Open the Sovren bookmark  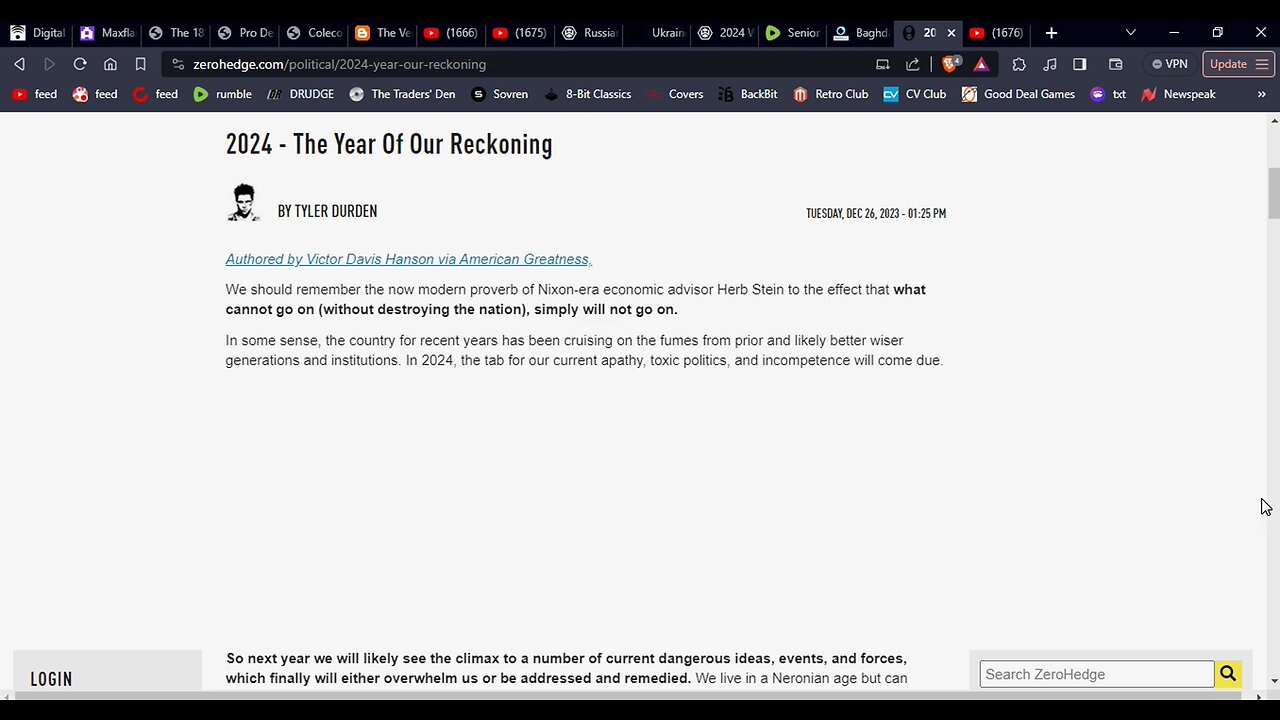[499, 94]
